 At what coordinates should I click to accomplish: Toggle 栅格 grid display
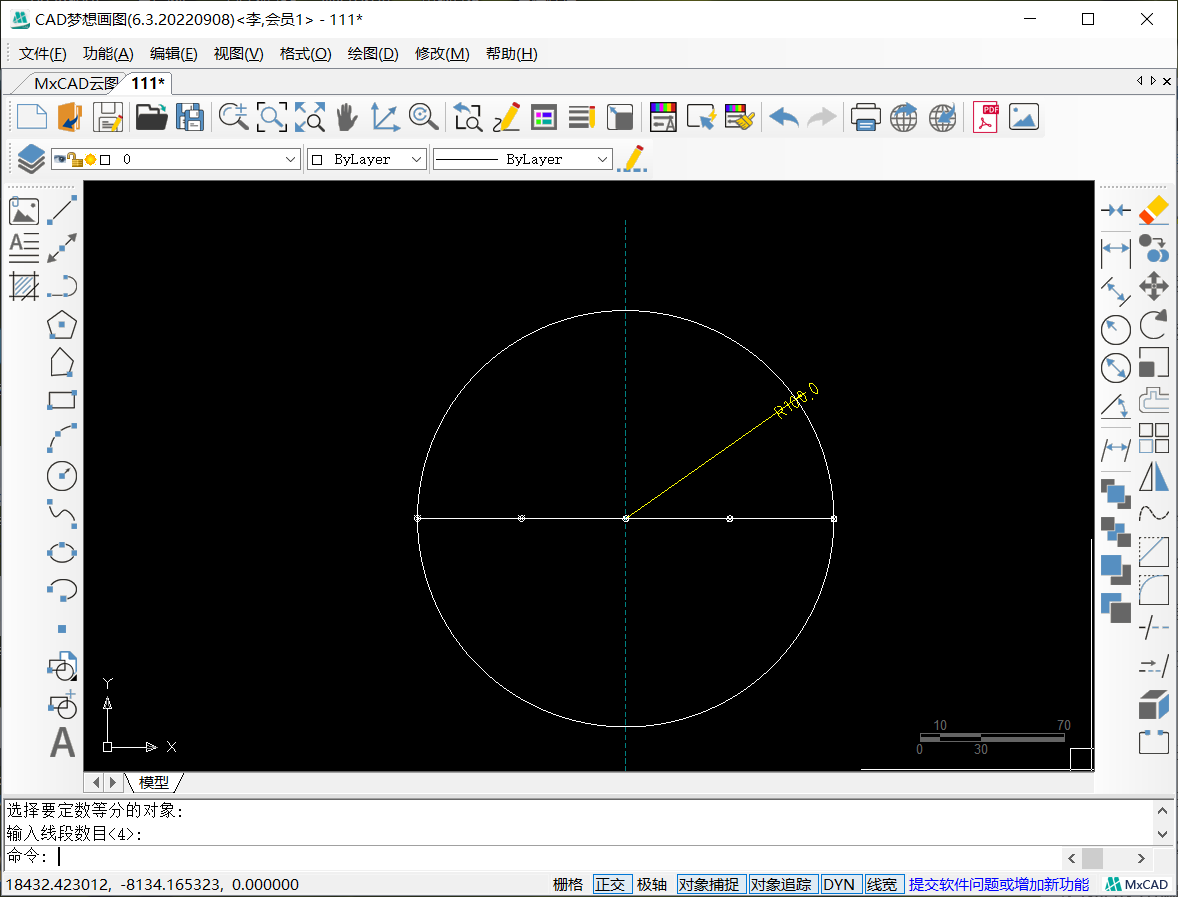coord(568,884)
